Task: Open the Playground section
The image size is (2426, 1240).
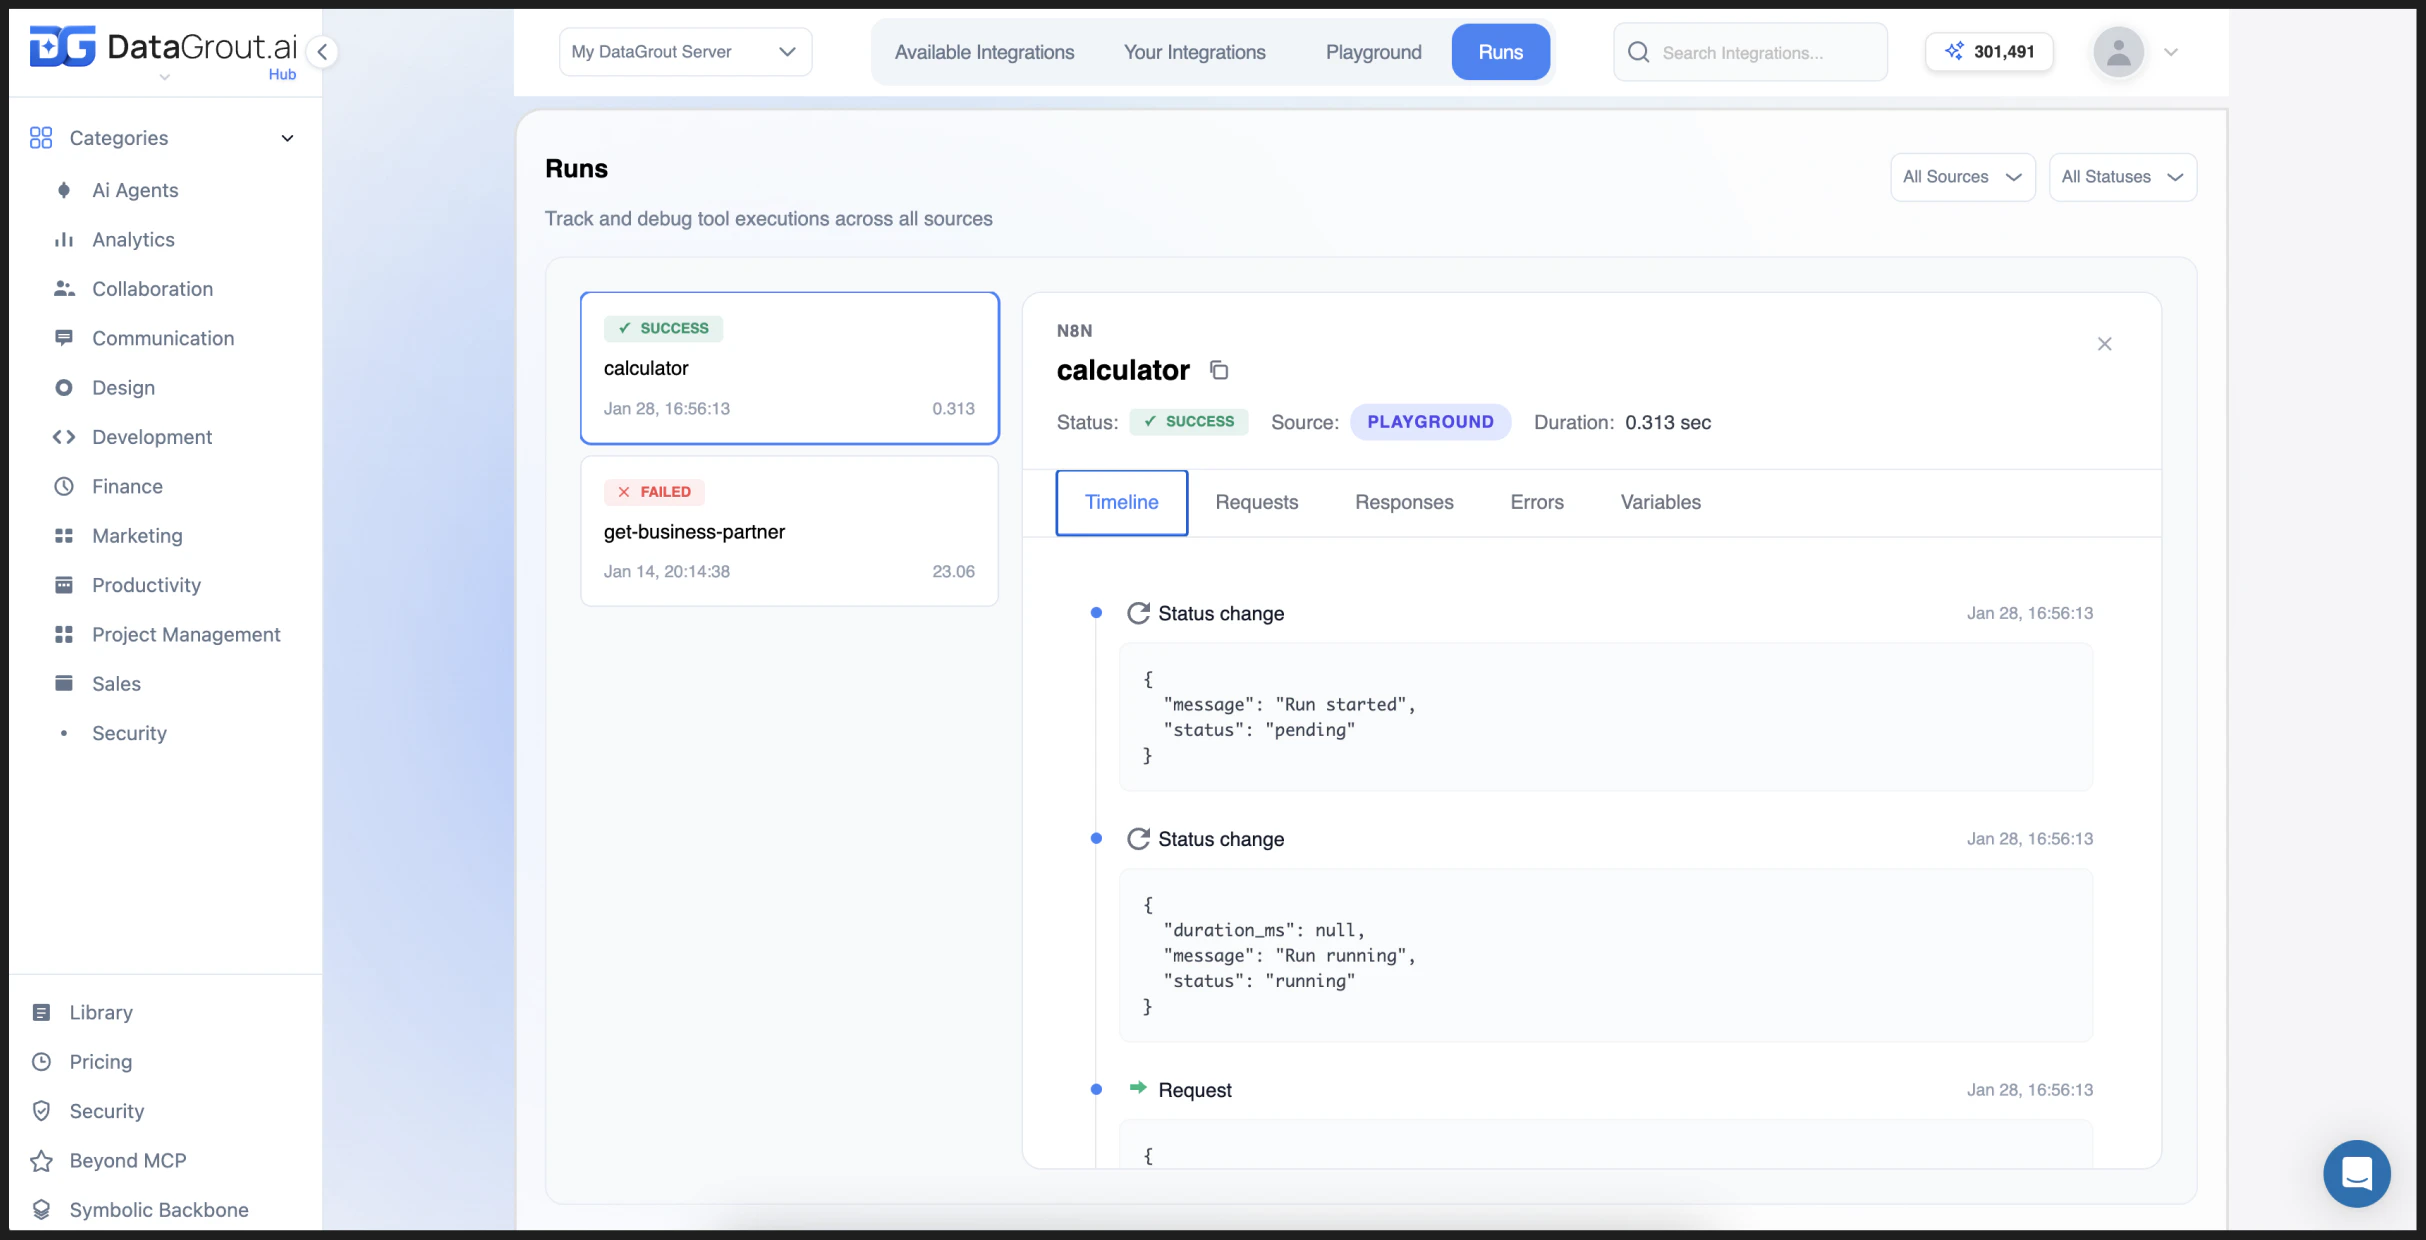Action: click(1374, 51)
